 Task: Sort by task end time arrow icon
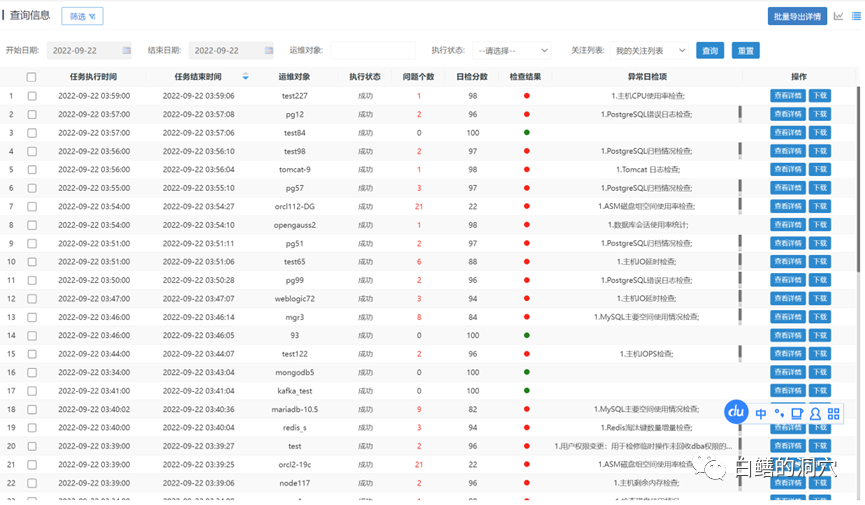246,76
